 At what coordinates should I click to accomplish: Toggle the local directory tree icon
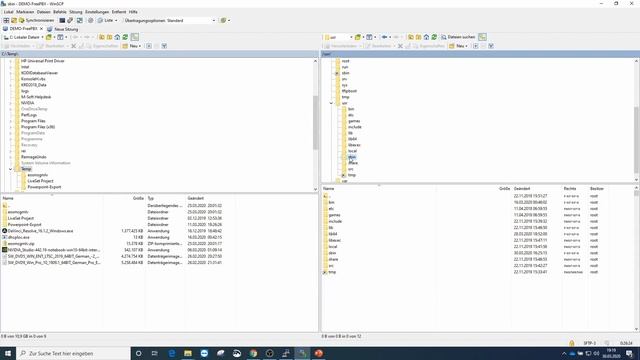(135, 37)
